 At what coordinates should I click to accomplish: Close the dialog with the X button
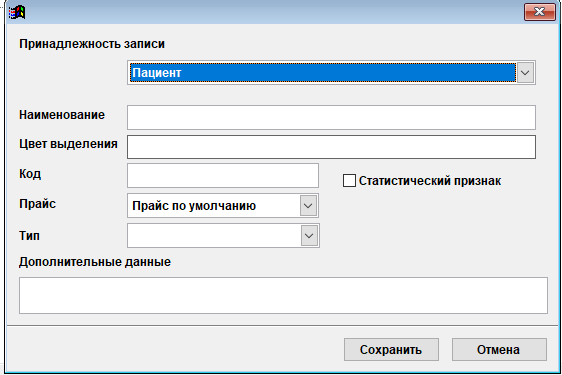tap(539, 12)
